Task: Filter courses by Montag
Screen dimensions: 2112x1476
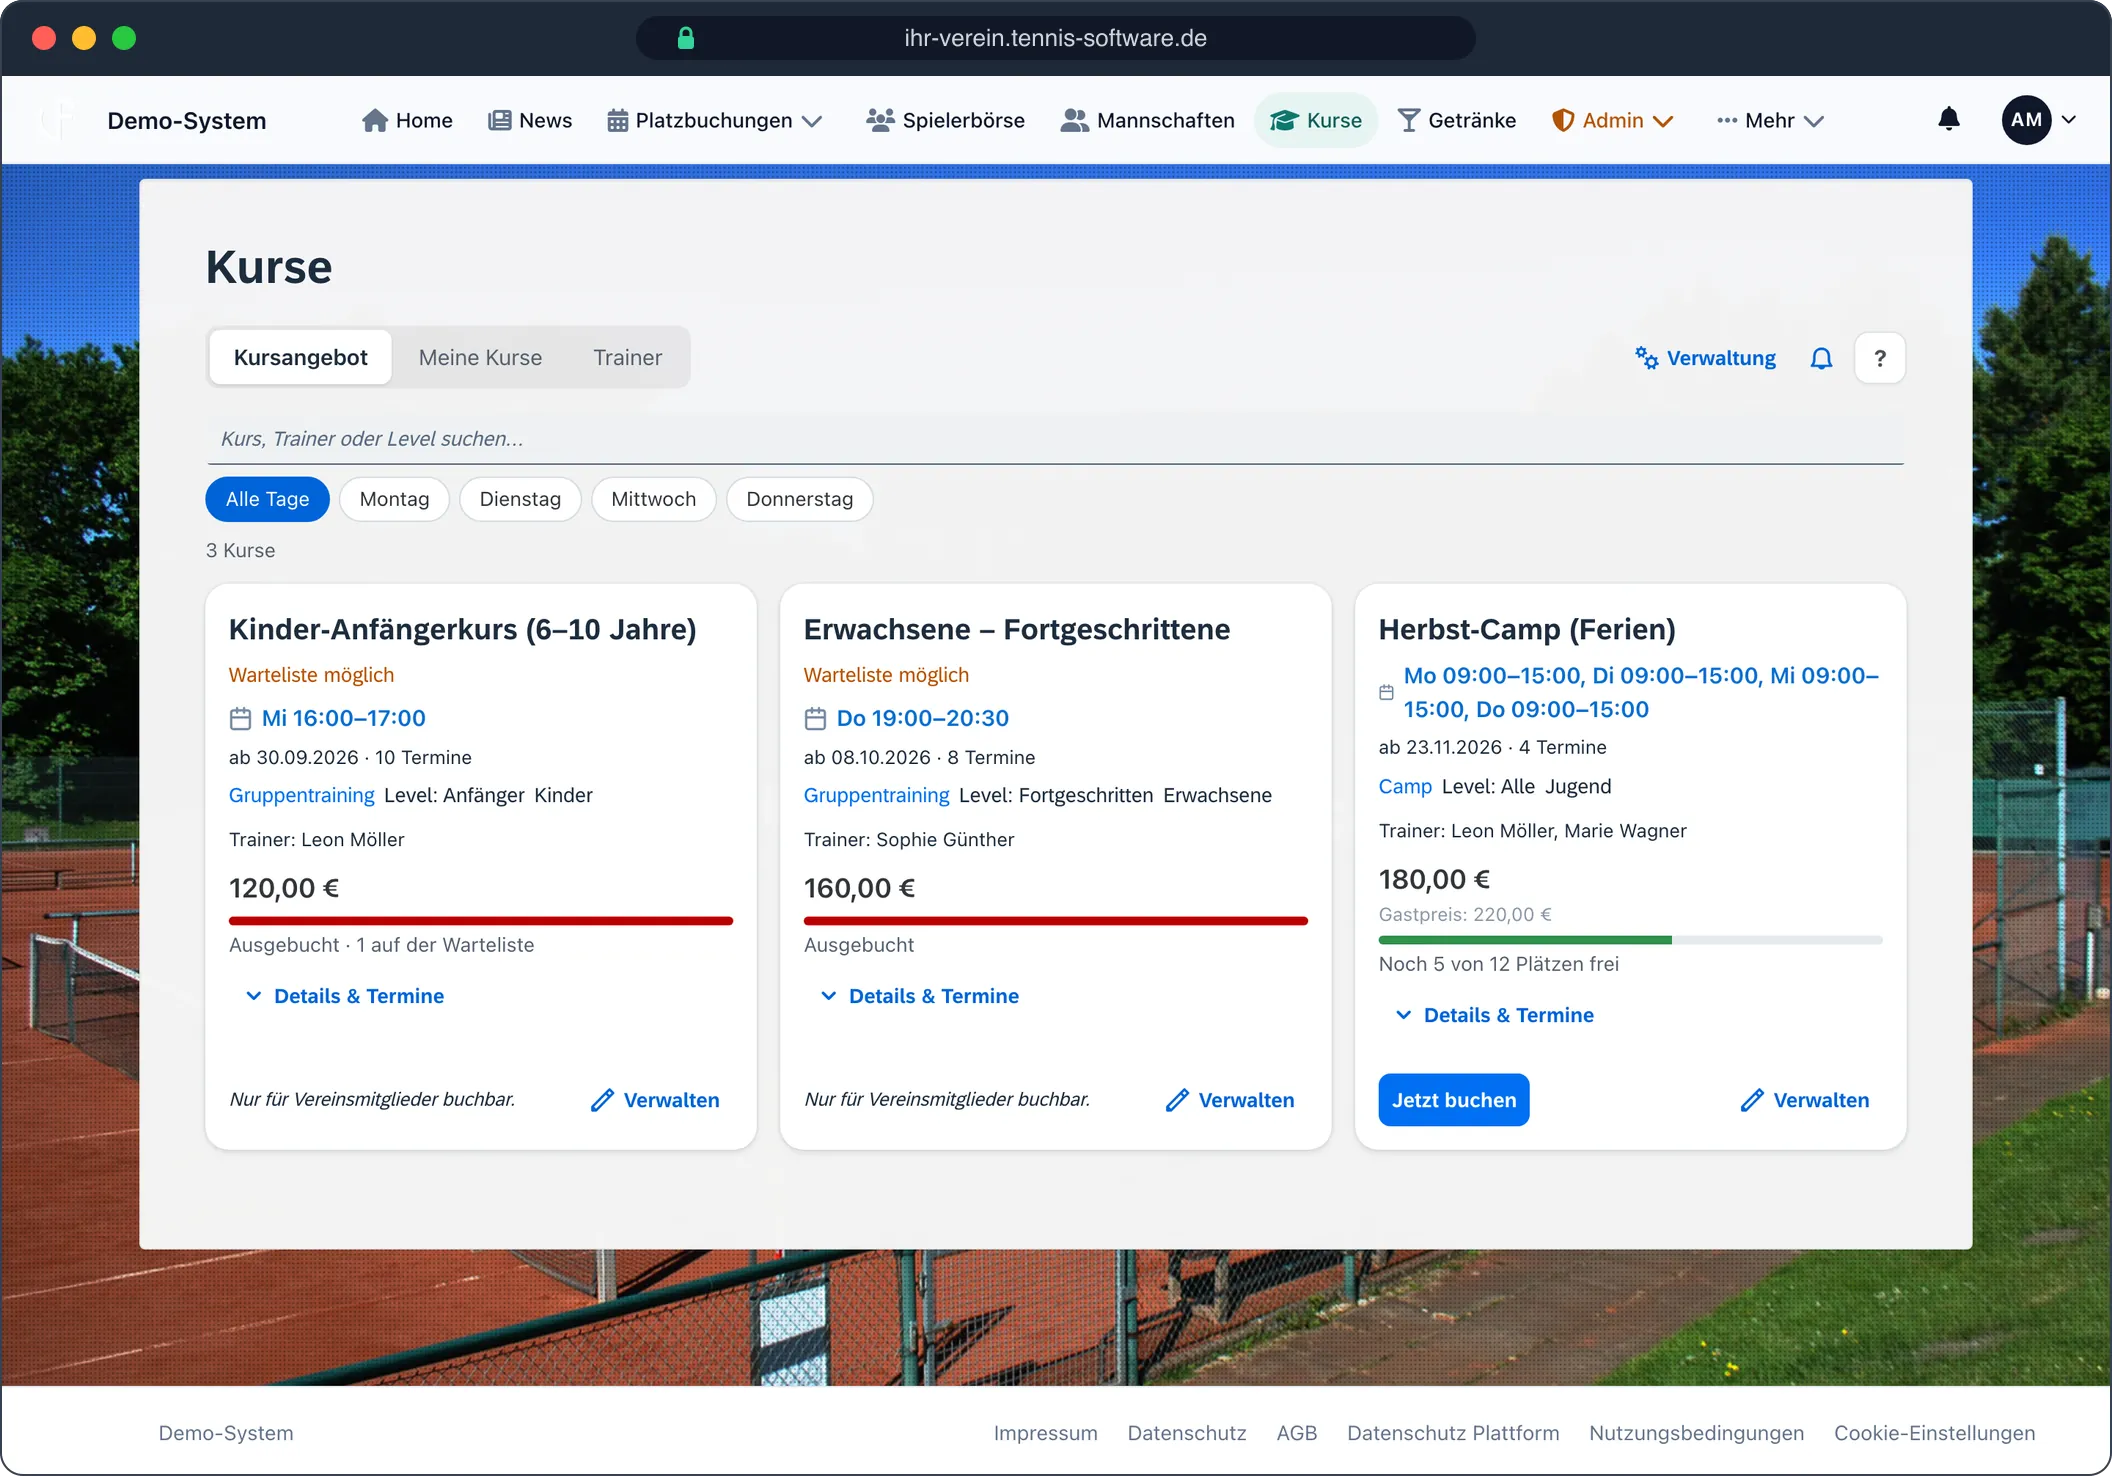Action: coord(394,499)
